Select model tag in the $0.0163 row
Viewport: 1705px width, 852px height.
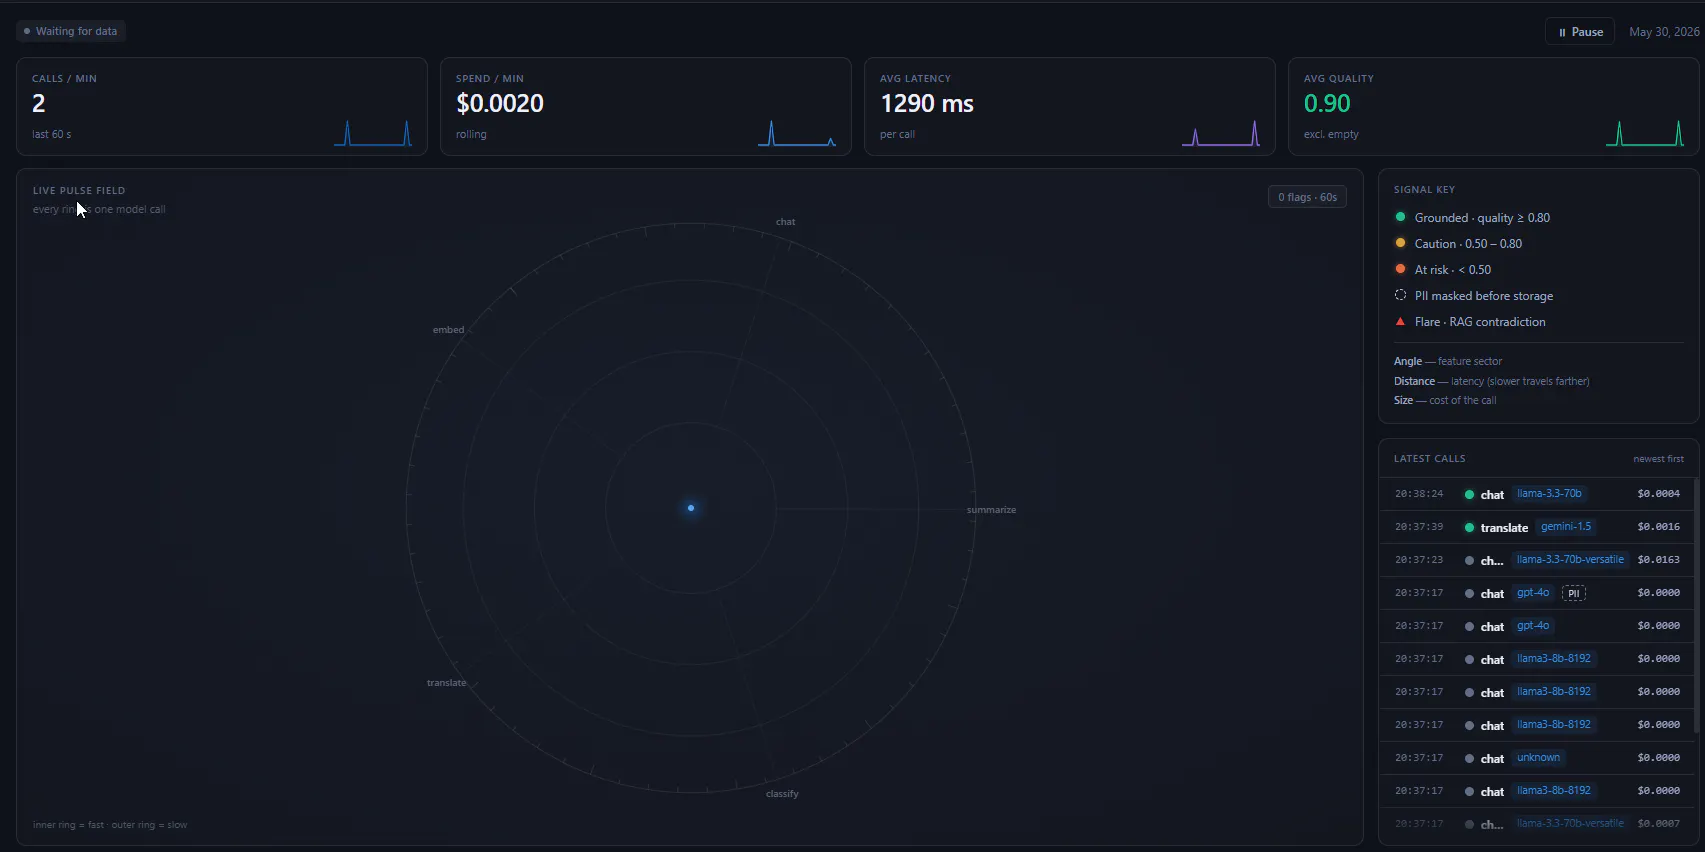pyautogui.click(x=1570, y=560)
